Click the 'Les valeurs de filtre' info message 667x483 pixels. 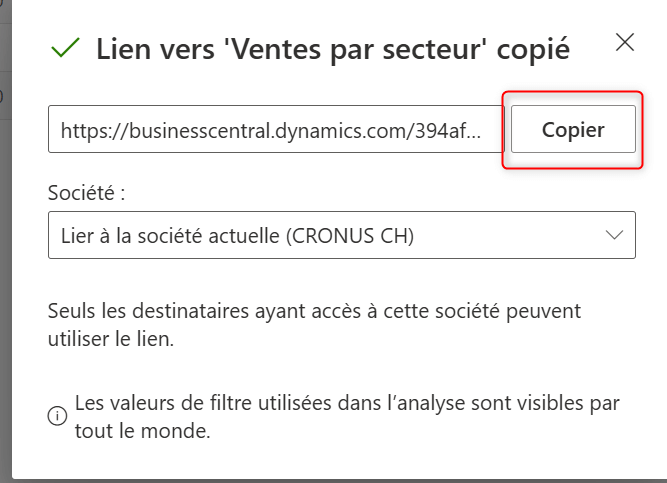[346, 404]
